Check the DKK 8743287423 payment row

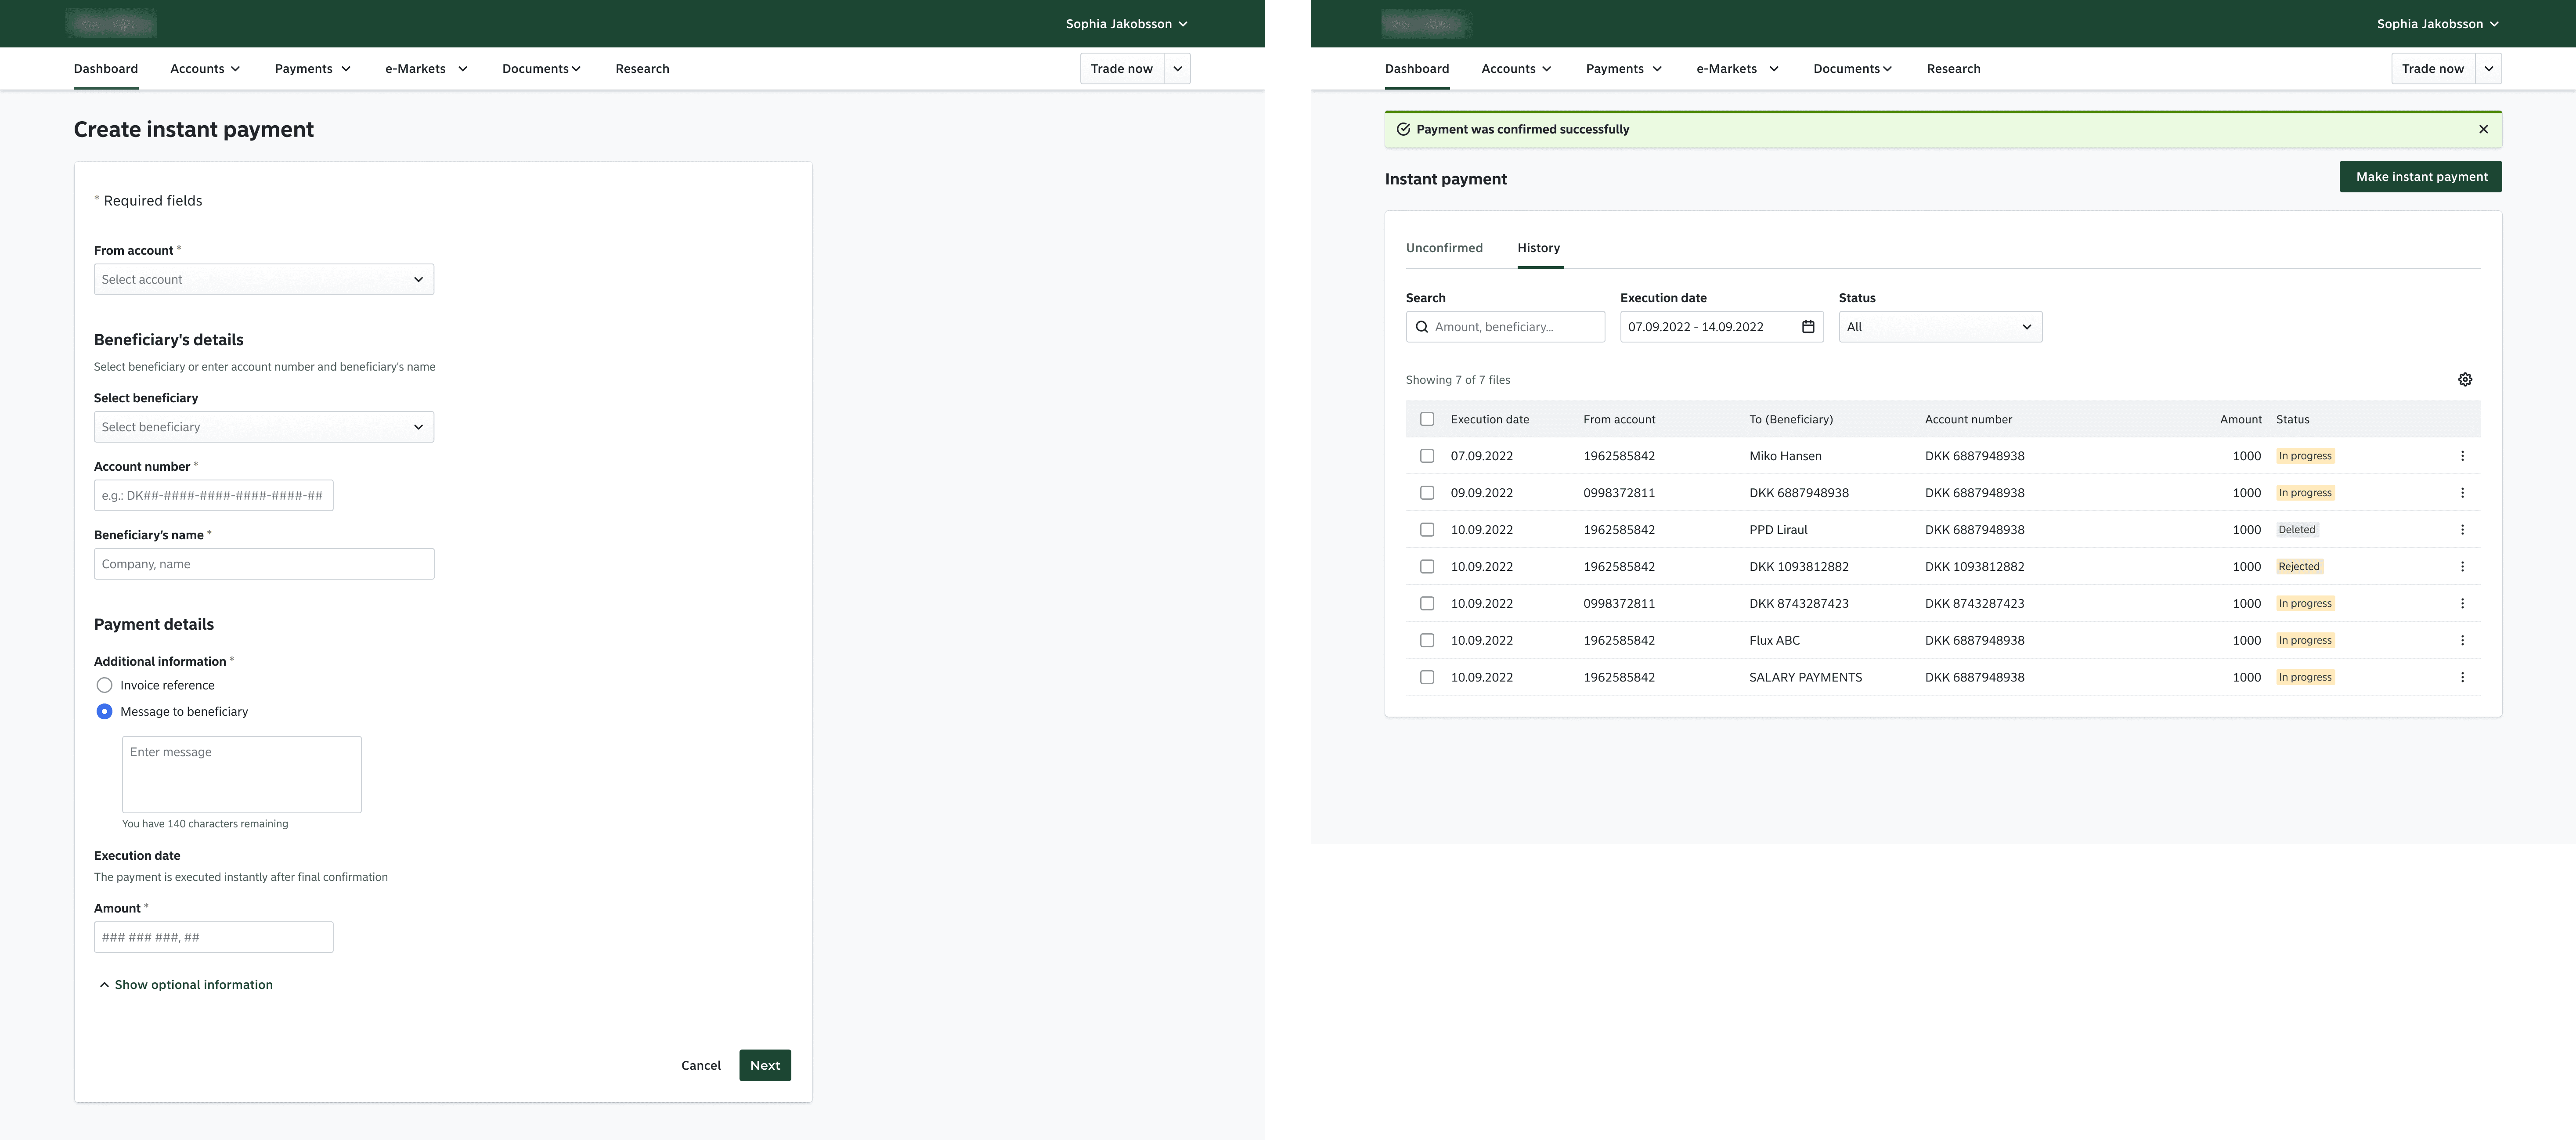(x=1427, y=604)
